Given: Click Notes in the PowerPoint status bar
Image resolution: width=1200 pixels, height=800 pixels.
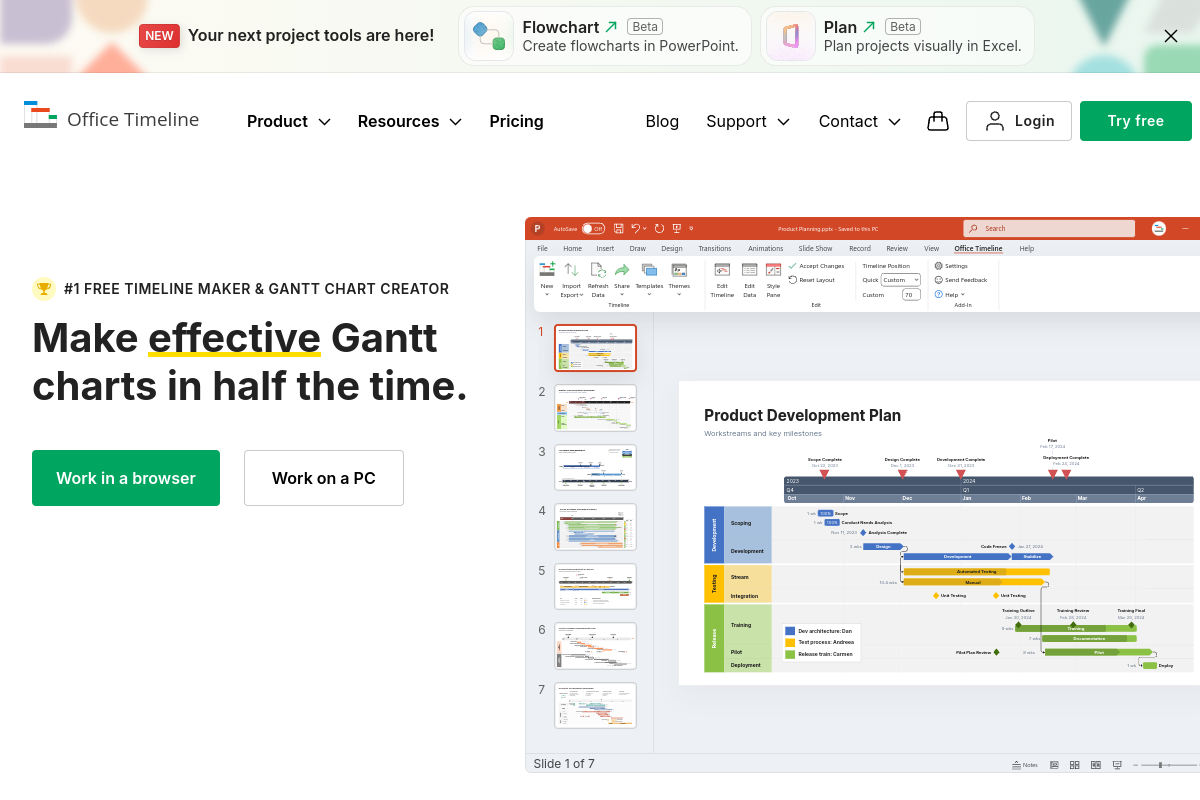Looking at the screenshot, I should click(1025, 765).
